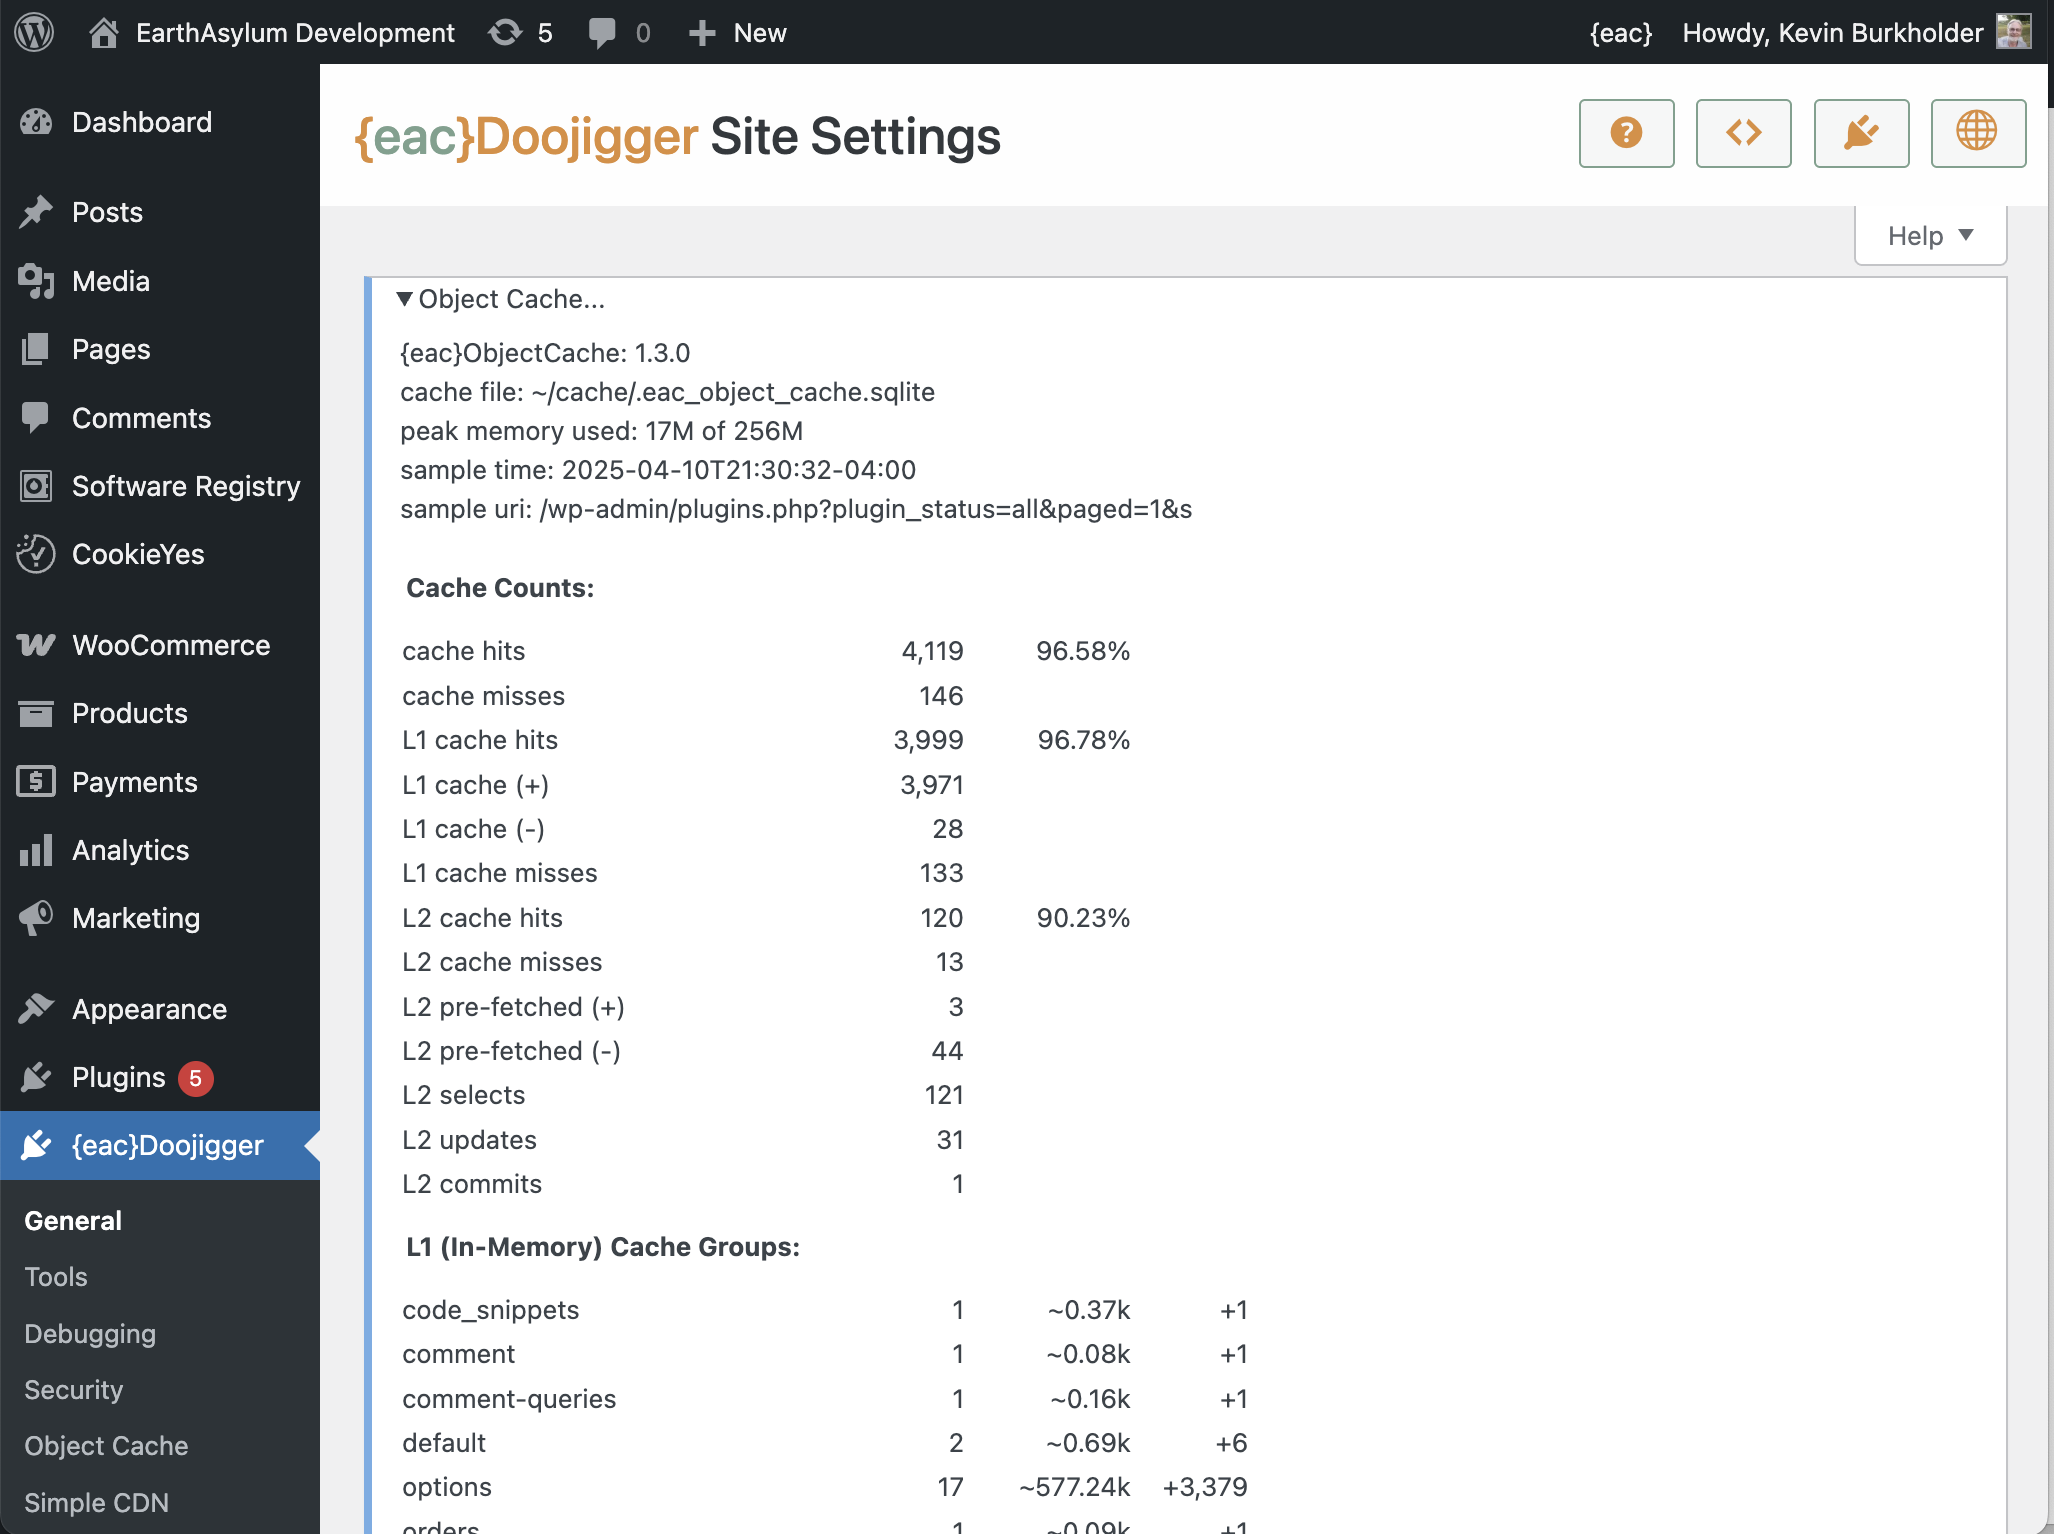Image resolution: width=2054 pixels, height=1534 pixels.
Task: Click the plugin plug icon button
Action: click(1860, 133)
